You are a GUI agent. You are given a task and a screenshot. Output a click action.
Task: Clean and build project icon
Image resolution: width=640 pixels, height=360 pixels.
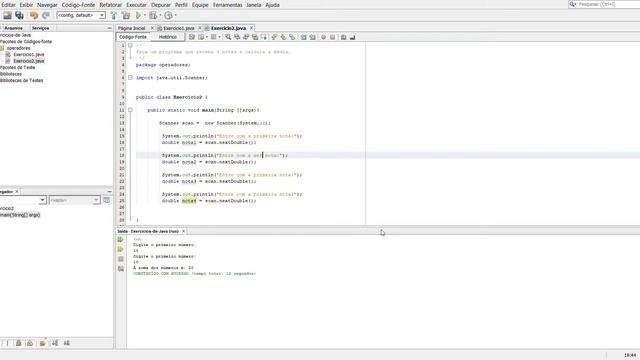126,16
